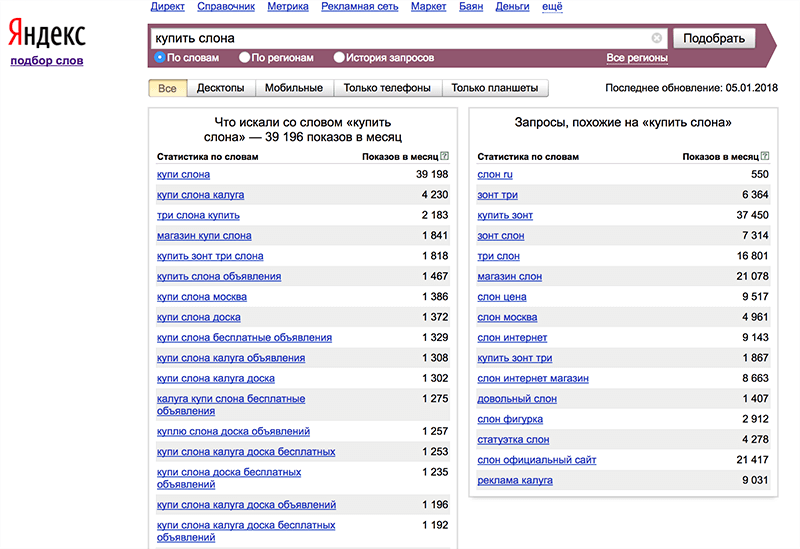The width and height of the screenshot is (800, 549).
Task: Open 'купи слона бесплатные объявления' link
Action: (244, 338)
